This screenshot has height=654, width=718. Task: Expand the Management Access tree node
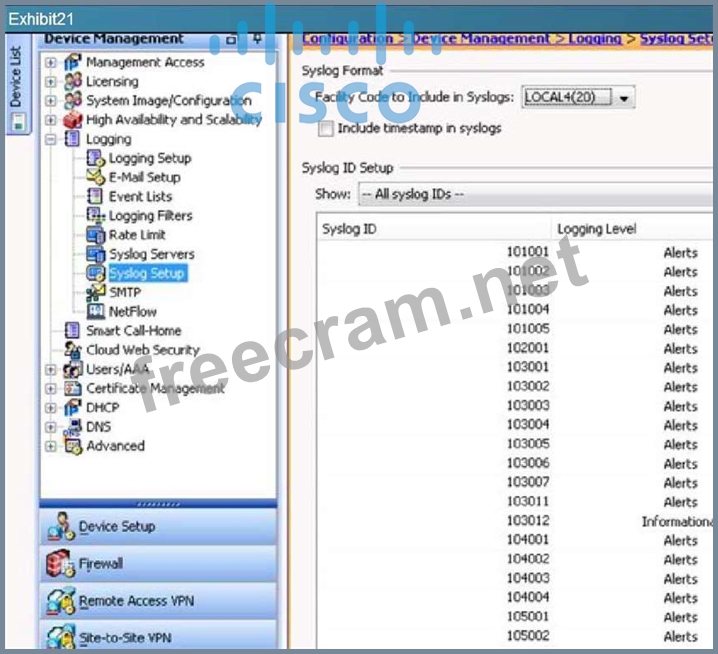point(51,62)
